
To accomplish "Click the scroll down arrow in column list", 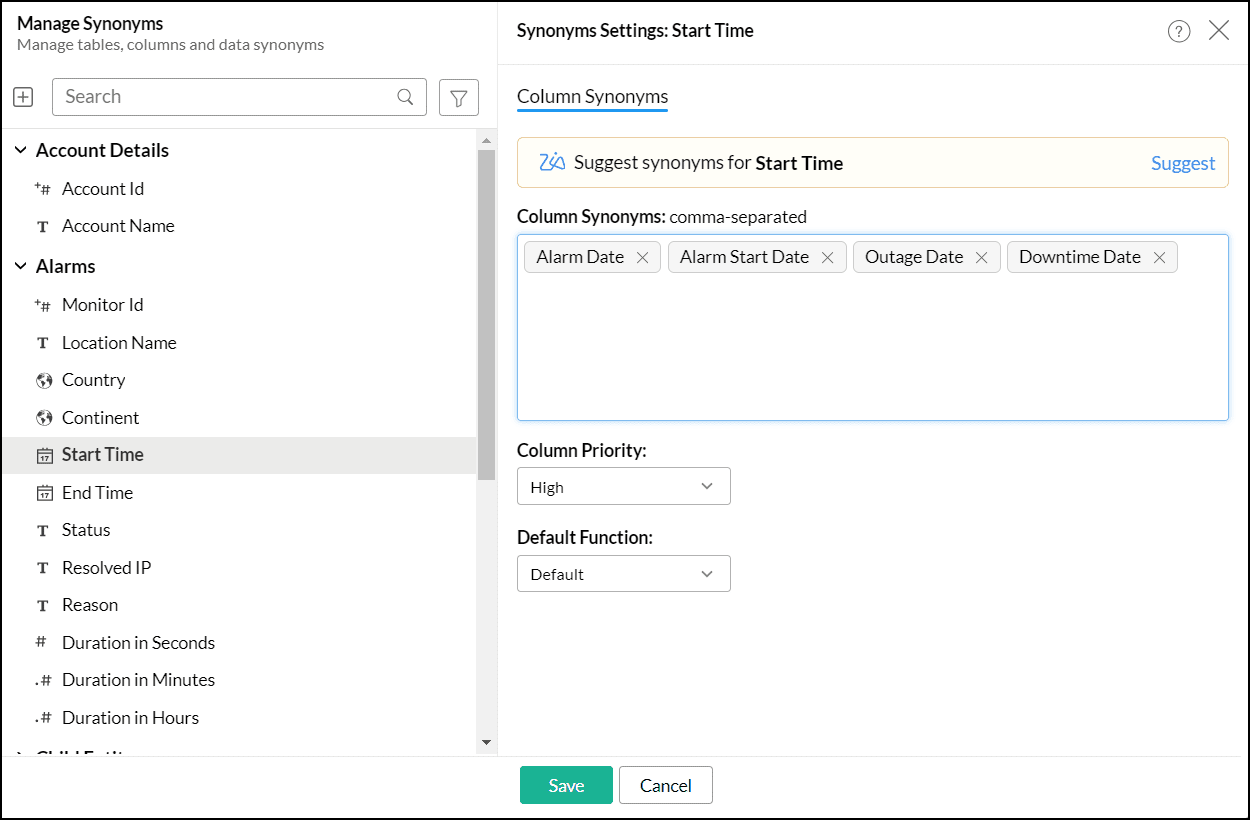I will pos(487,742).
